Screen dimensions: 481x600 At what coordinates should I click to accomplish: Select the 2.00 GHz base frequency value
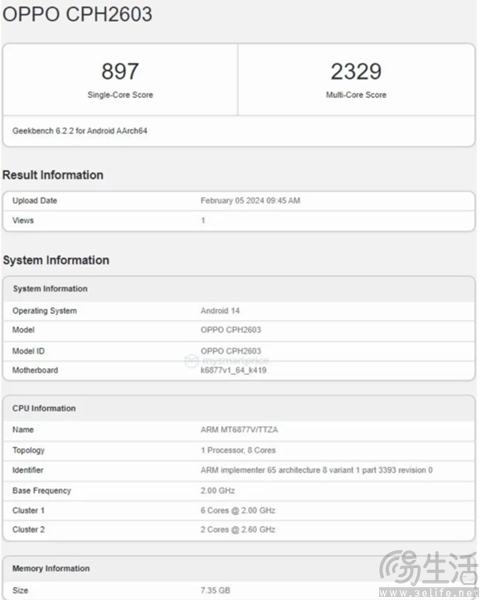(218, 491)
